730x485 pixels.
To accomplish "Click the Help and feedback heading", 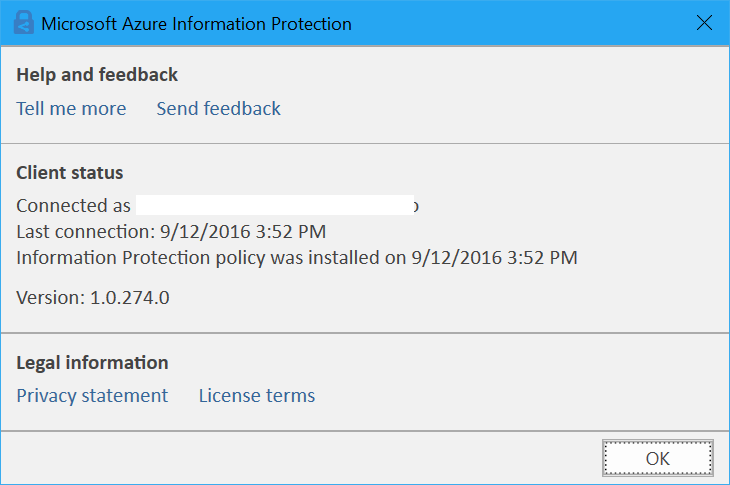I will tap(97, 75).
